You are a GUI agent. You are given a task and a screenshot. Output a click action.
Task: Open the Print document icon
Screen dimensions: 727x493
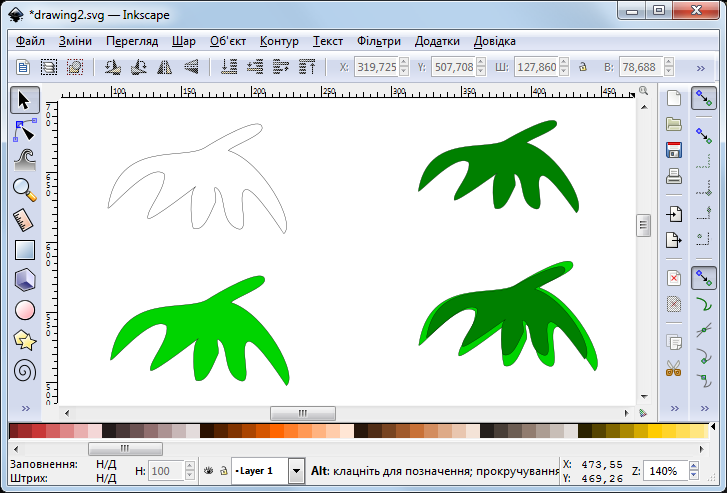pyautogui.click(x=674, y=177)
